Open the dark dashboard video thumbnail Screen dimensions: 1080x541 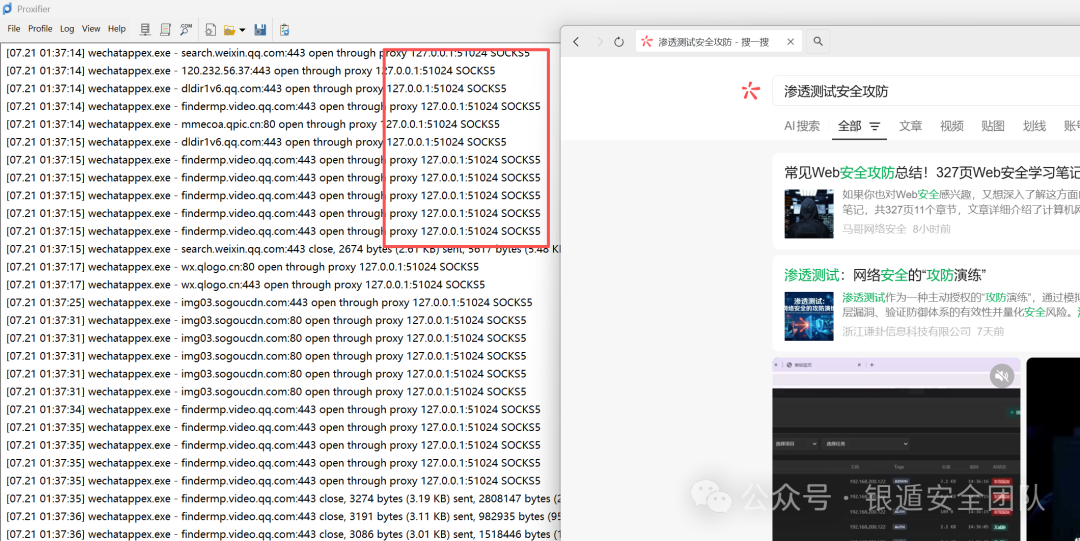pyautogui.click(x=896, y=449)
